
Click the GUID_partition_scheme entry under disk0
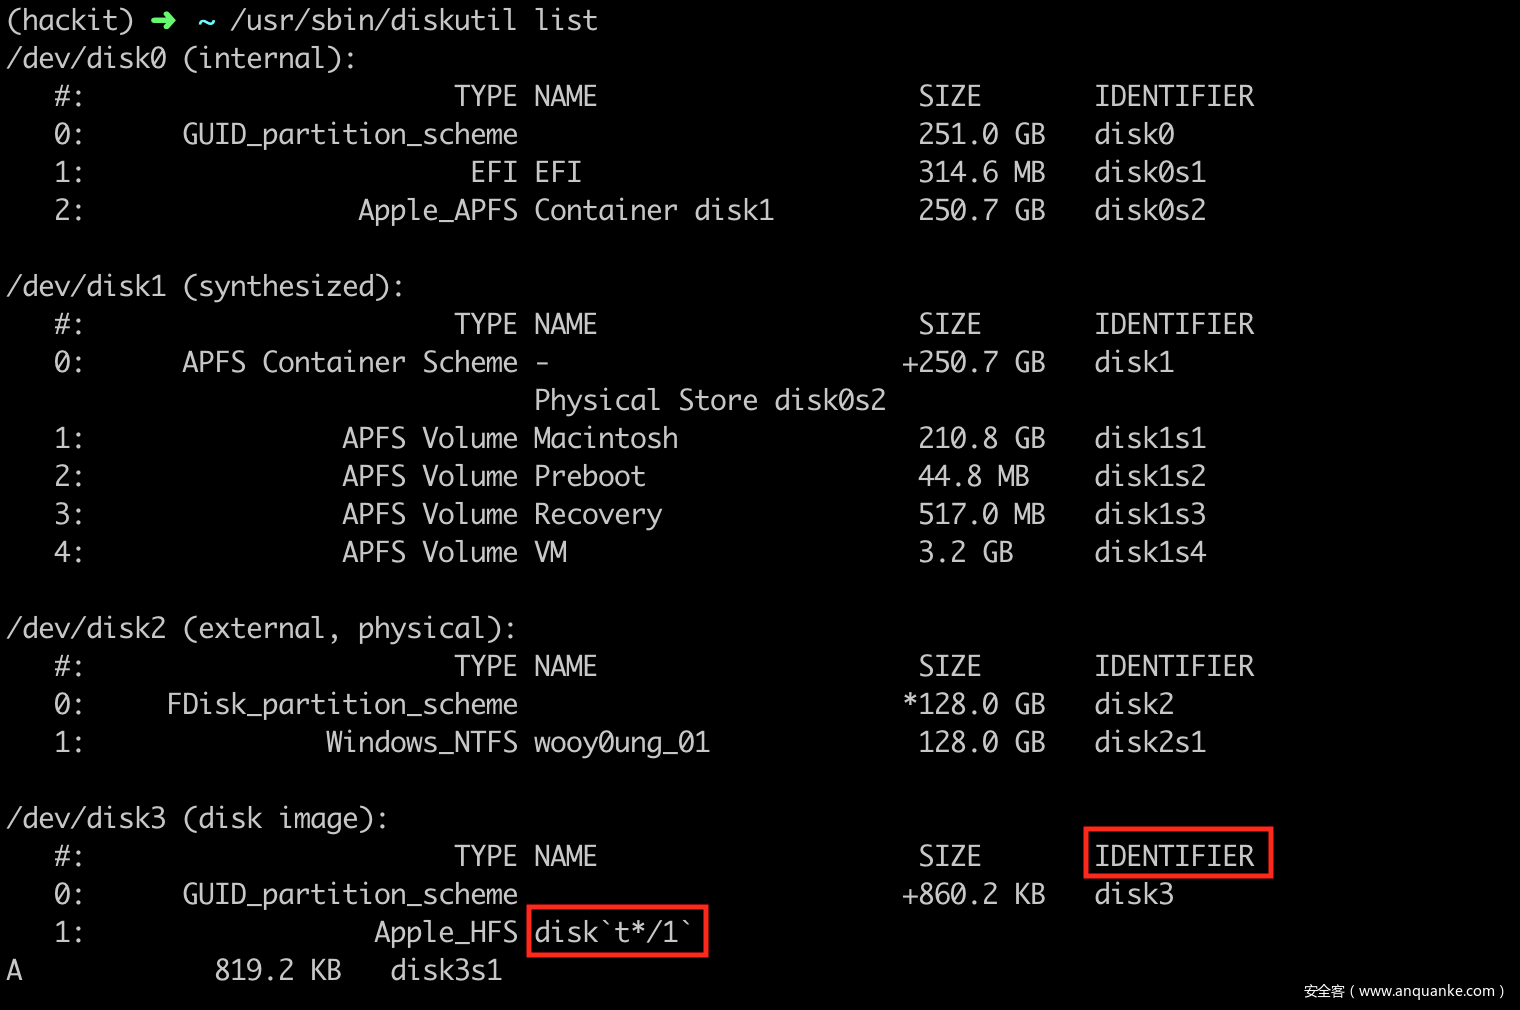click(349, 134)
